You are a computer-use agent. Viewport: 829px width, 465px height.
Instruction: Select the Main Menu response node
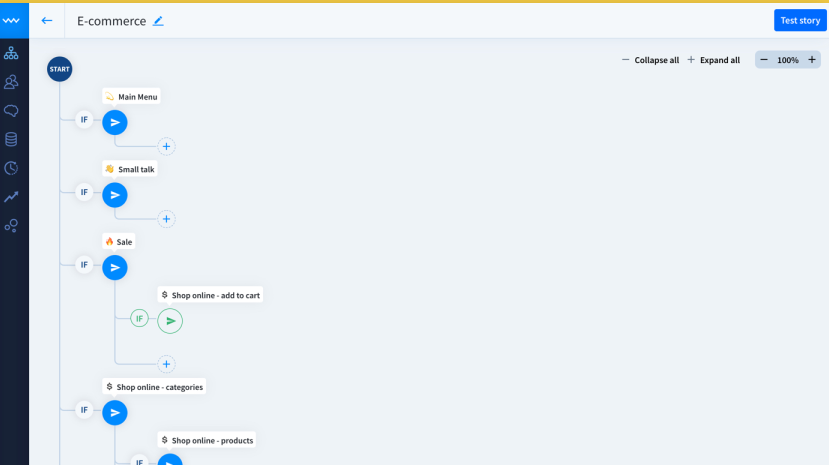click(115, 123)
